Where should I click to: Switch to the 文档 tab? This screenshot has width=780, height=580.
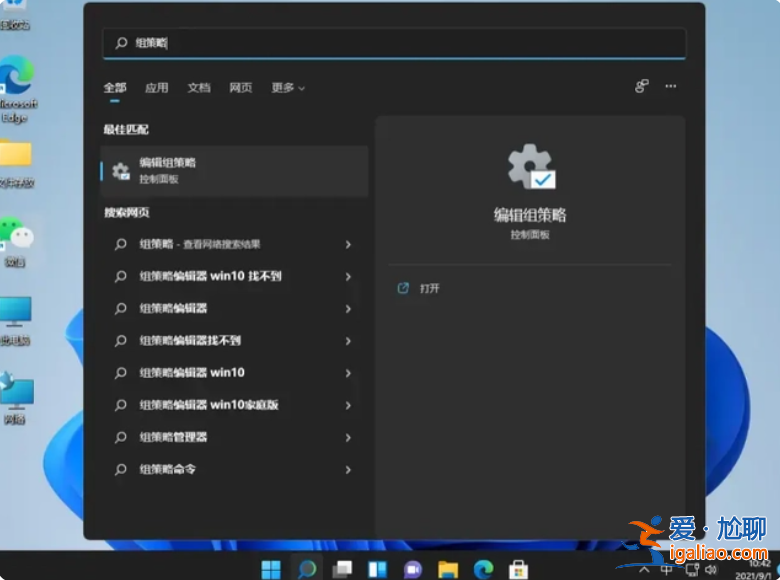[x=199, y=88]
